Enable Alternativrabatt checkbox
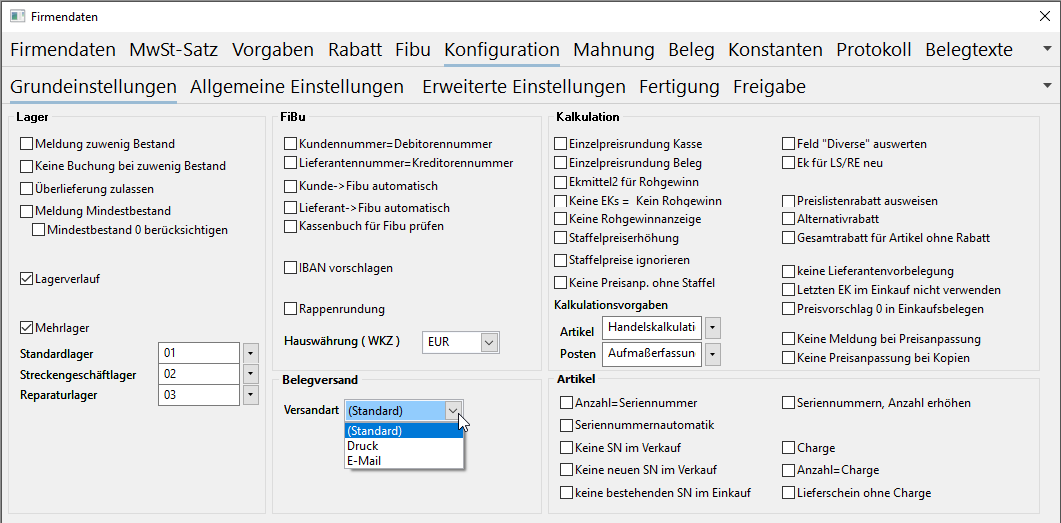 click(788, 219)
